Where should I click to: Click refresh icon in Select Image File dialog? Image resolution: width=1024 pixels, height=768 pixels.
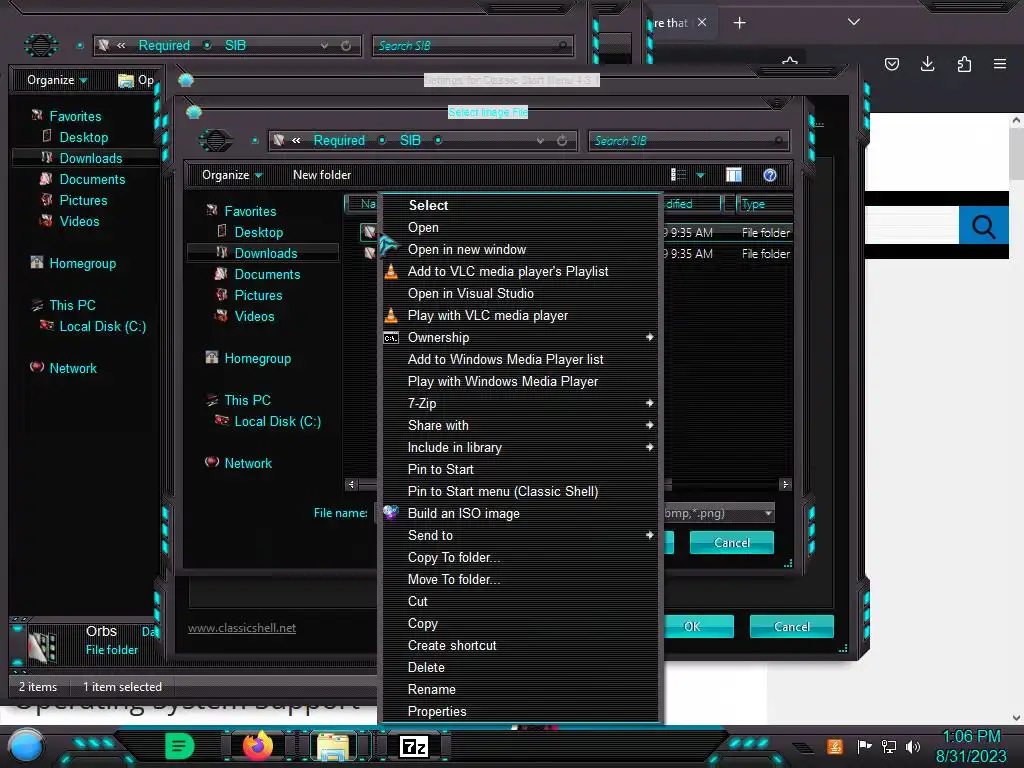(562, 140)
